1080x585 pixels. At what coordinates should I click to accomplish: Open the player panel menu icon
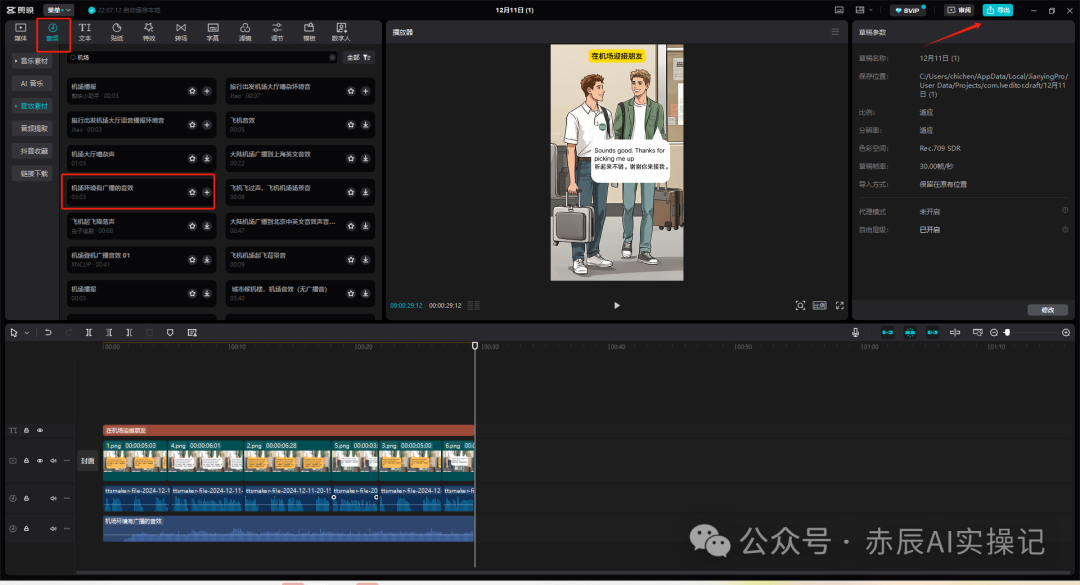tap(835, 32)
